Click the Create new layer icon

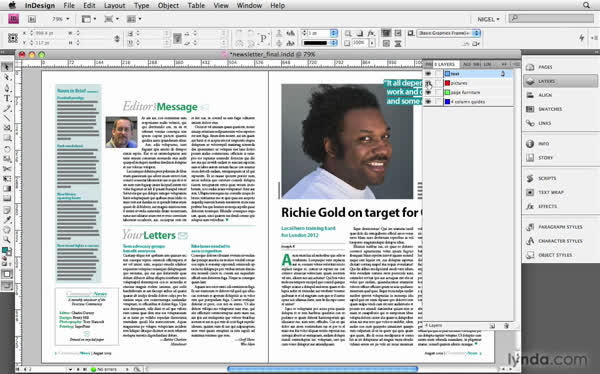492,326
